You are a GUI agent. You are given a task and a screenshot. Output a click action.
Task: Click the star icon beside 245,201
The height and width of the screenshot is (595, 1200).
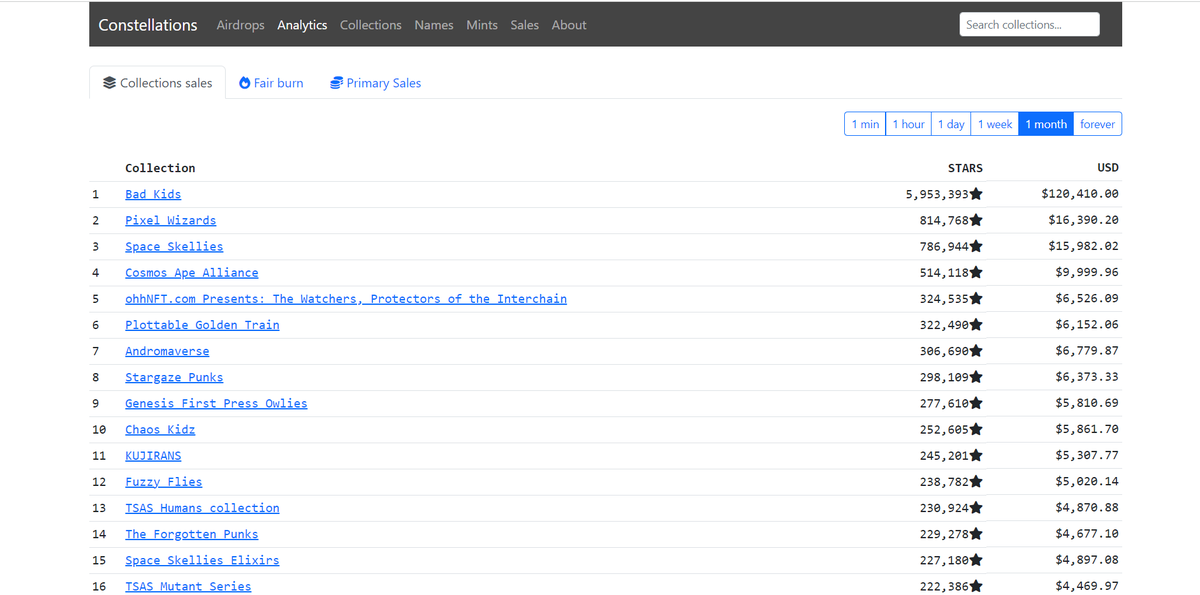coord(976,455)
